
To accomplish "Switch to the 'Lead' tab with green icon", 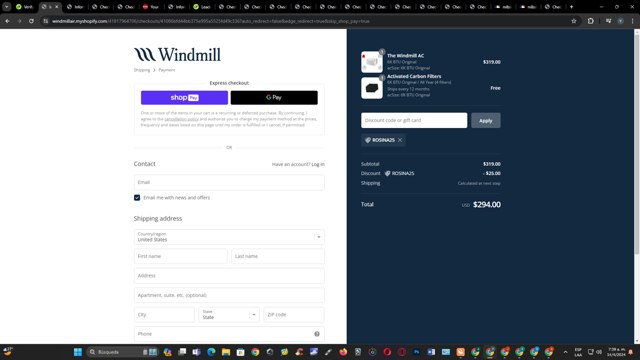I will point(202,7).
